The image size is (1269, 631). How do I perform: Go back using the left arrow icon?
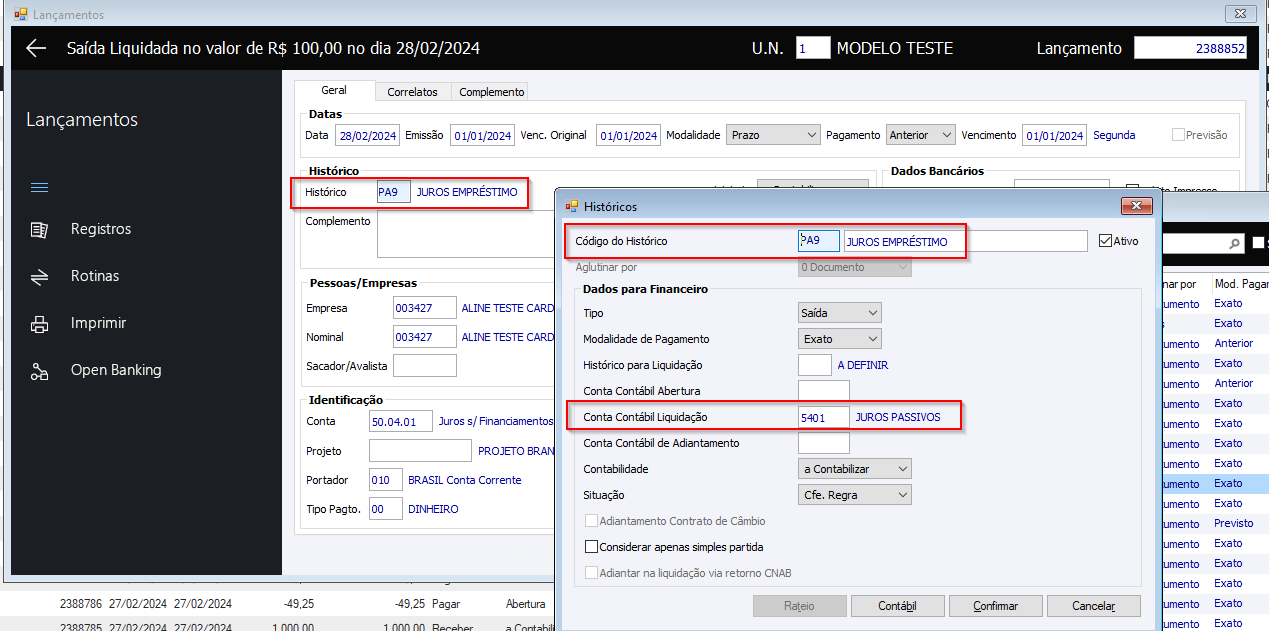coord(36,48)
